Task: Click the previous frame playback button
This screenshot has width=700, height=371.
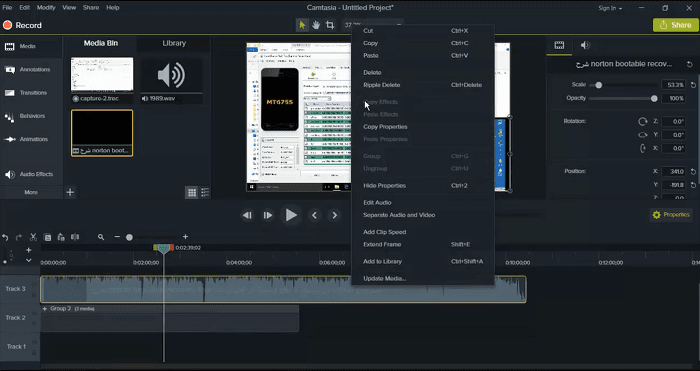Action: point(247,215)
